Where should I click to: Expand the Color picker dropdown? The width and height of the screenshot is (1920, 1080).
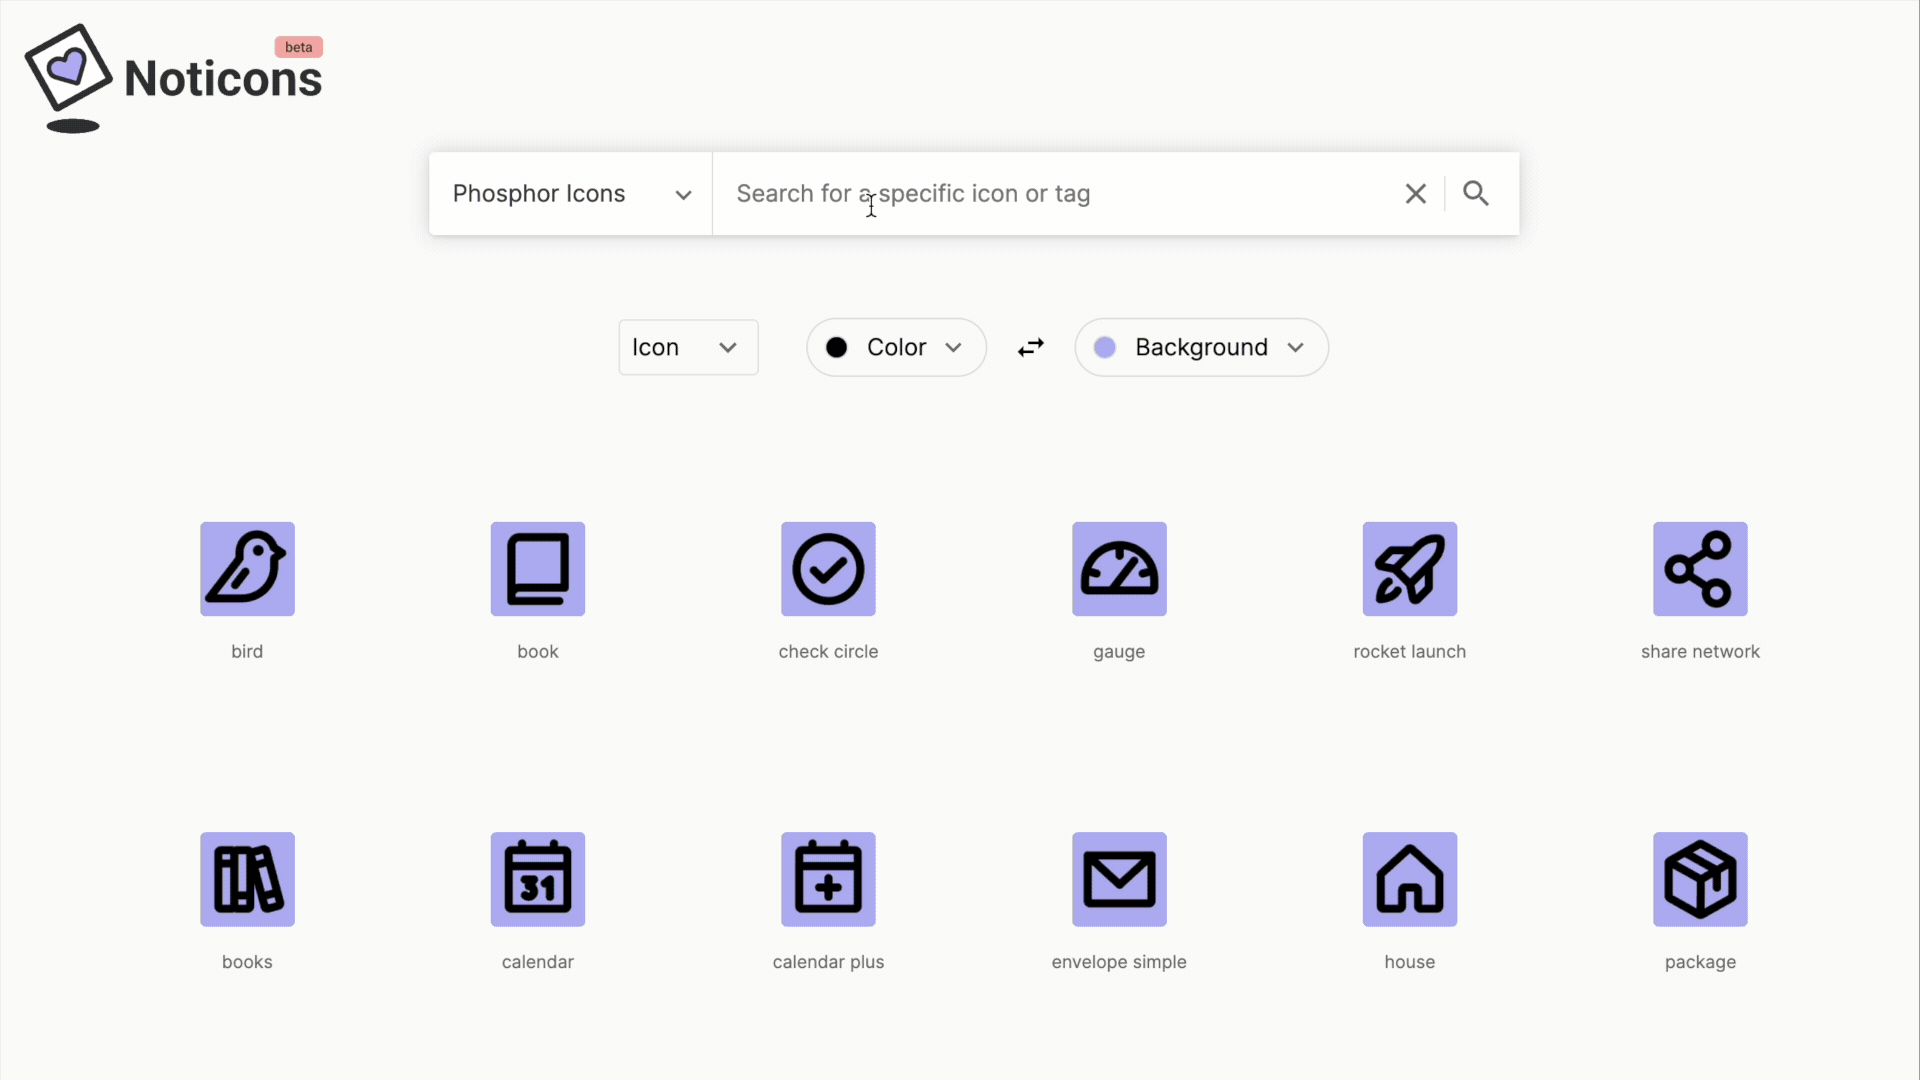click(897, 347)
